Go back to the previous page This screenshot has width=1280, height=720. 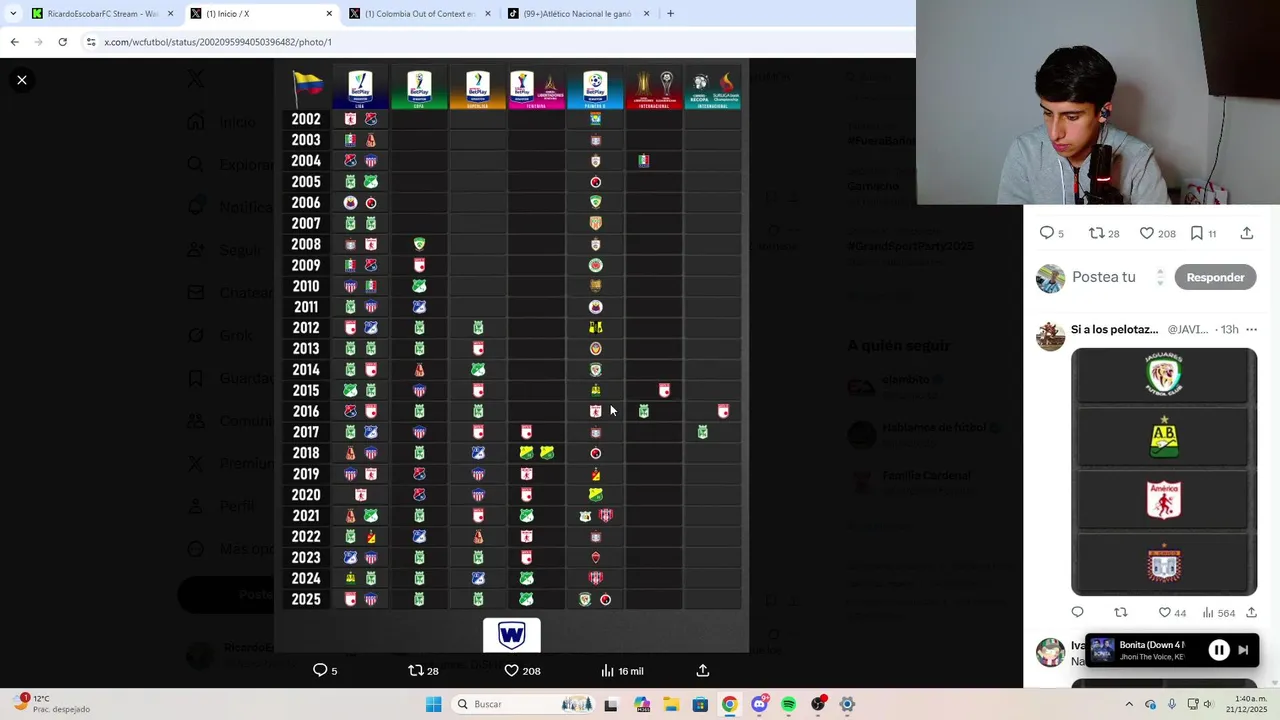point(14,42)
